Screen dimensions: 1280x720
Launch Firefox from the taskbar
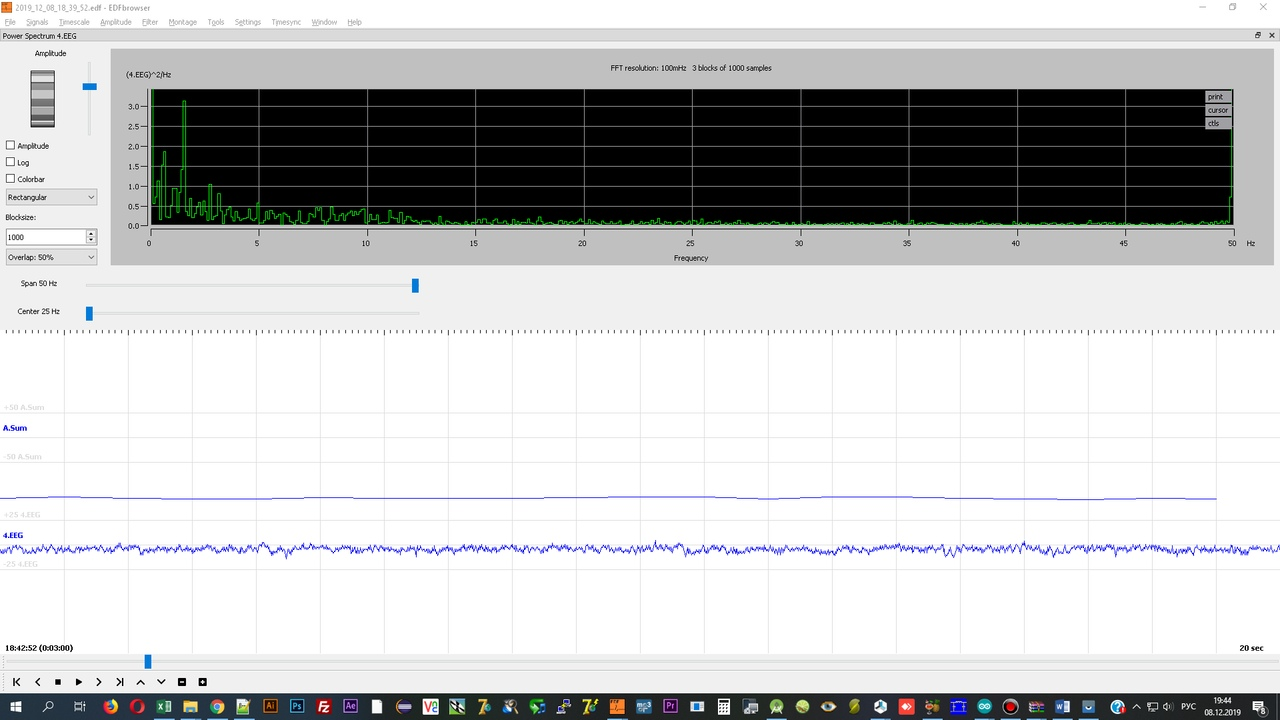point(110,707)
